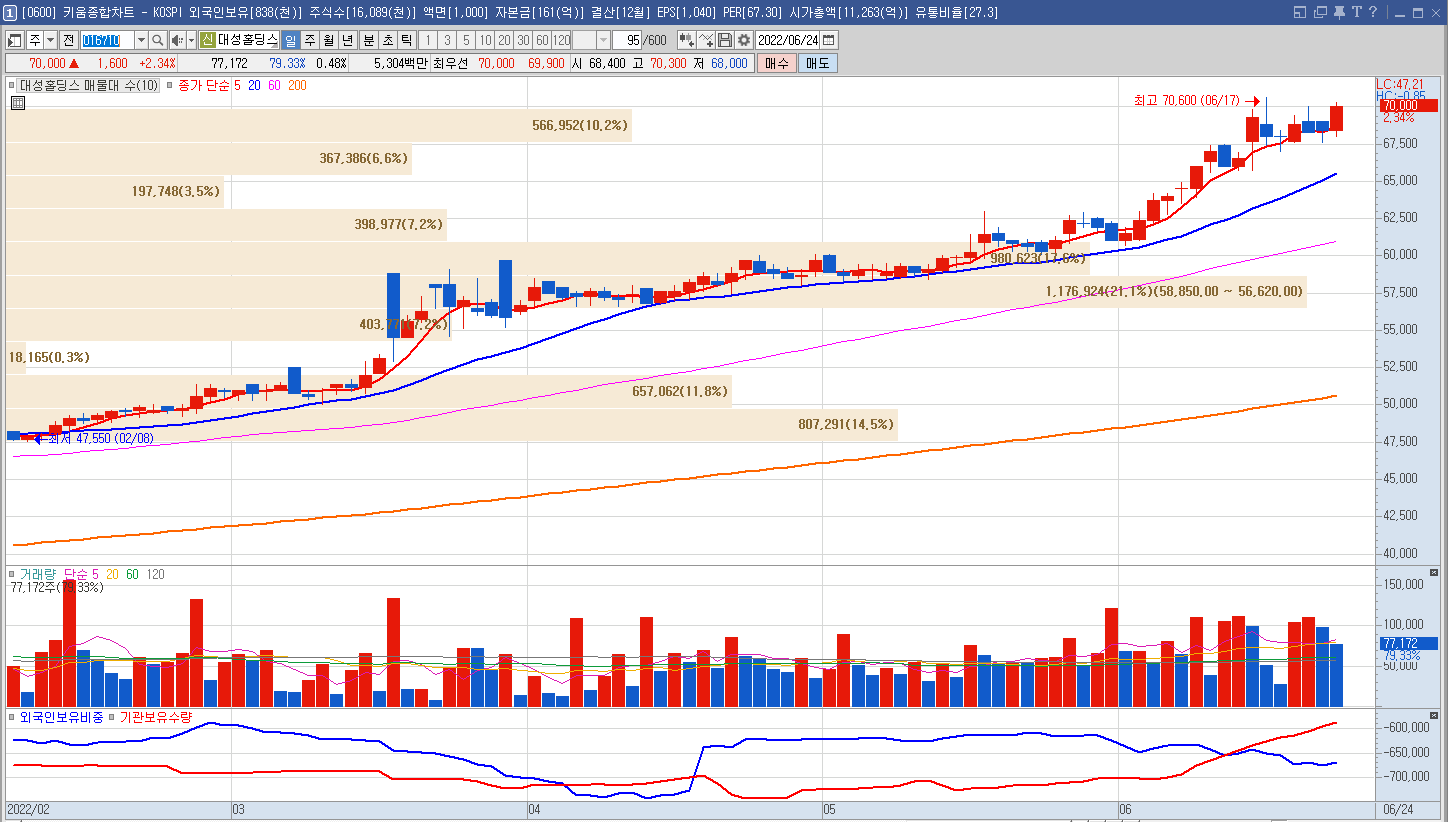Toggle the left sidebar panel icon
Screen dimensions: 1448x822
pos(15,40)
